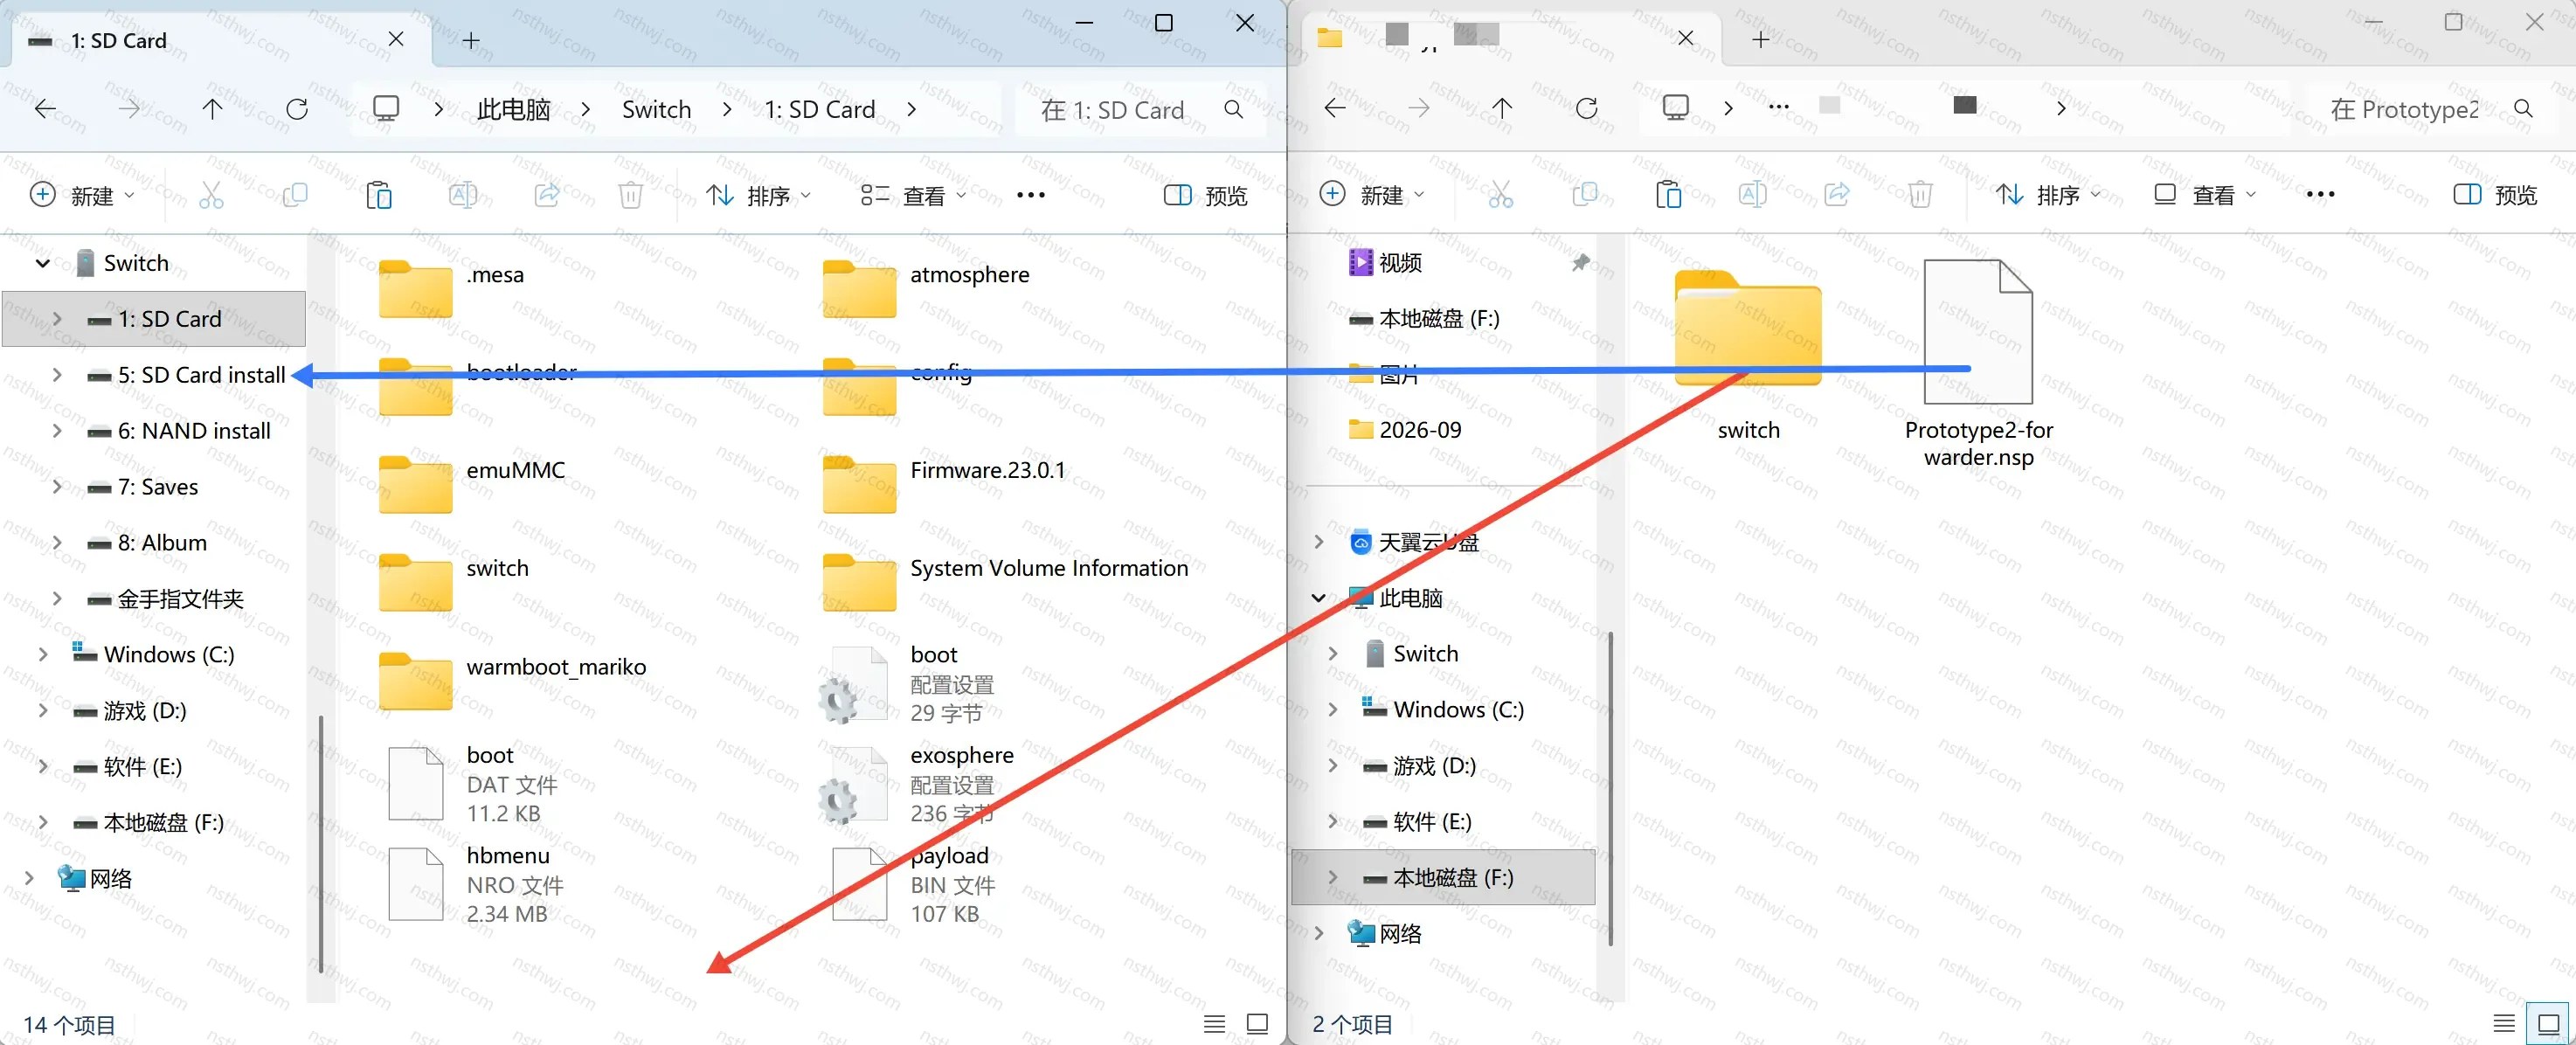
Task: Open the 查看 dropdown in the right window
Action: [x=2205, y=194]
